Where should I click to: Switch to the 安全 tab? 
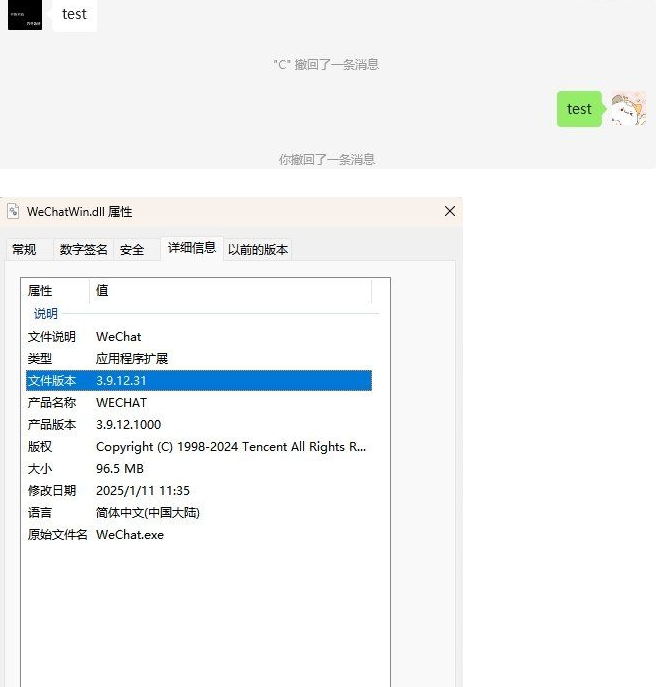tap(132, 250)
